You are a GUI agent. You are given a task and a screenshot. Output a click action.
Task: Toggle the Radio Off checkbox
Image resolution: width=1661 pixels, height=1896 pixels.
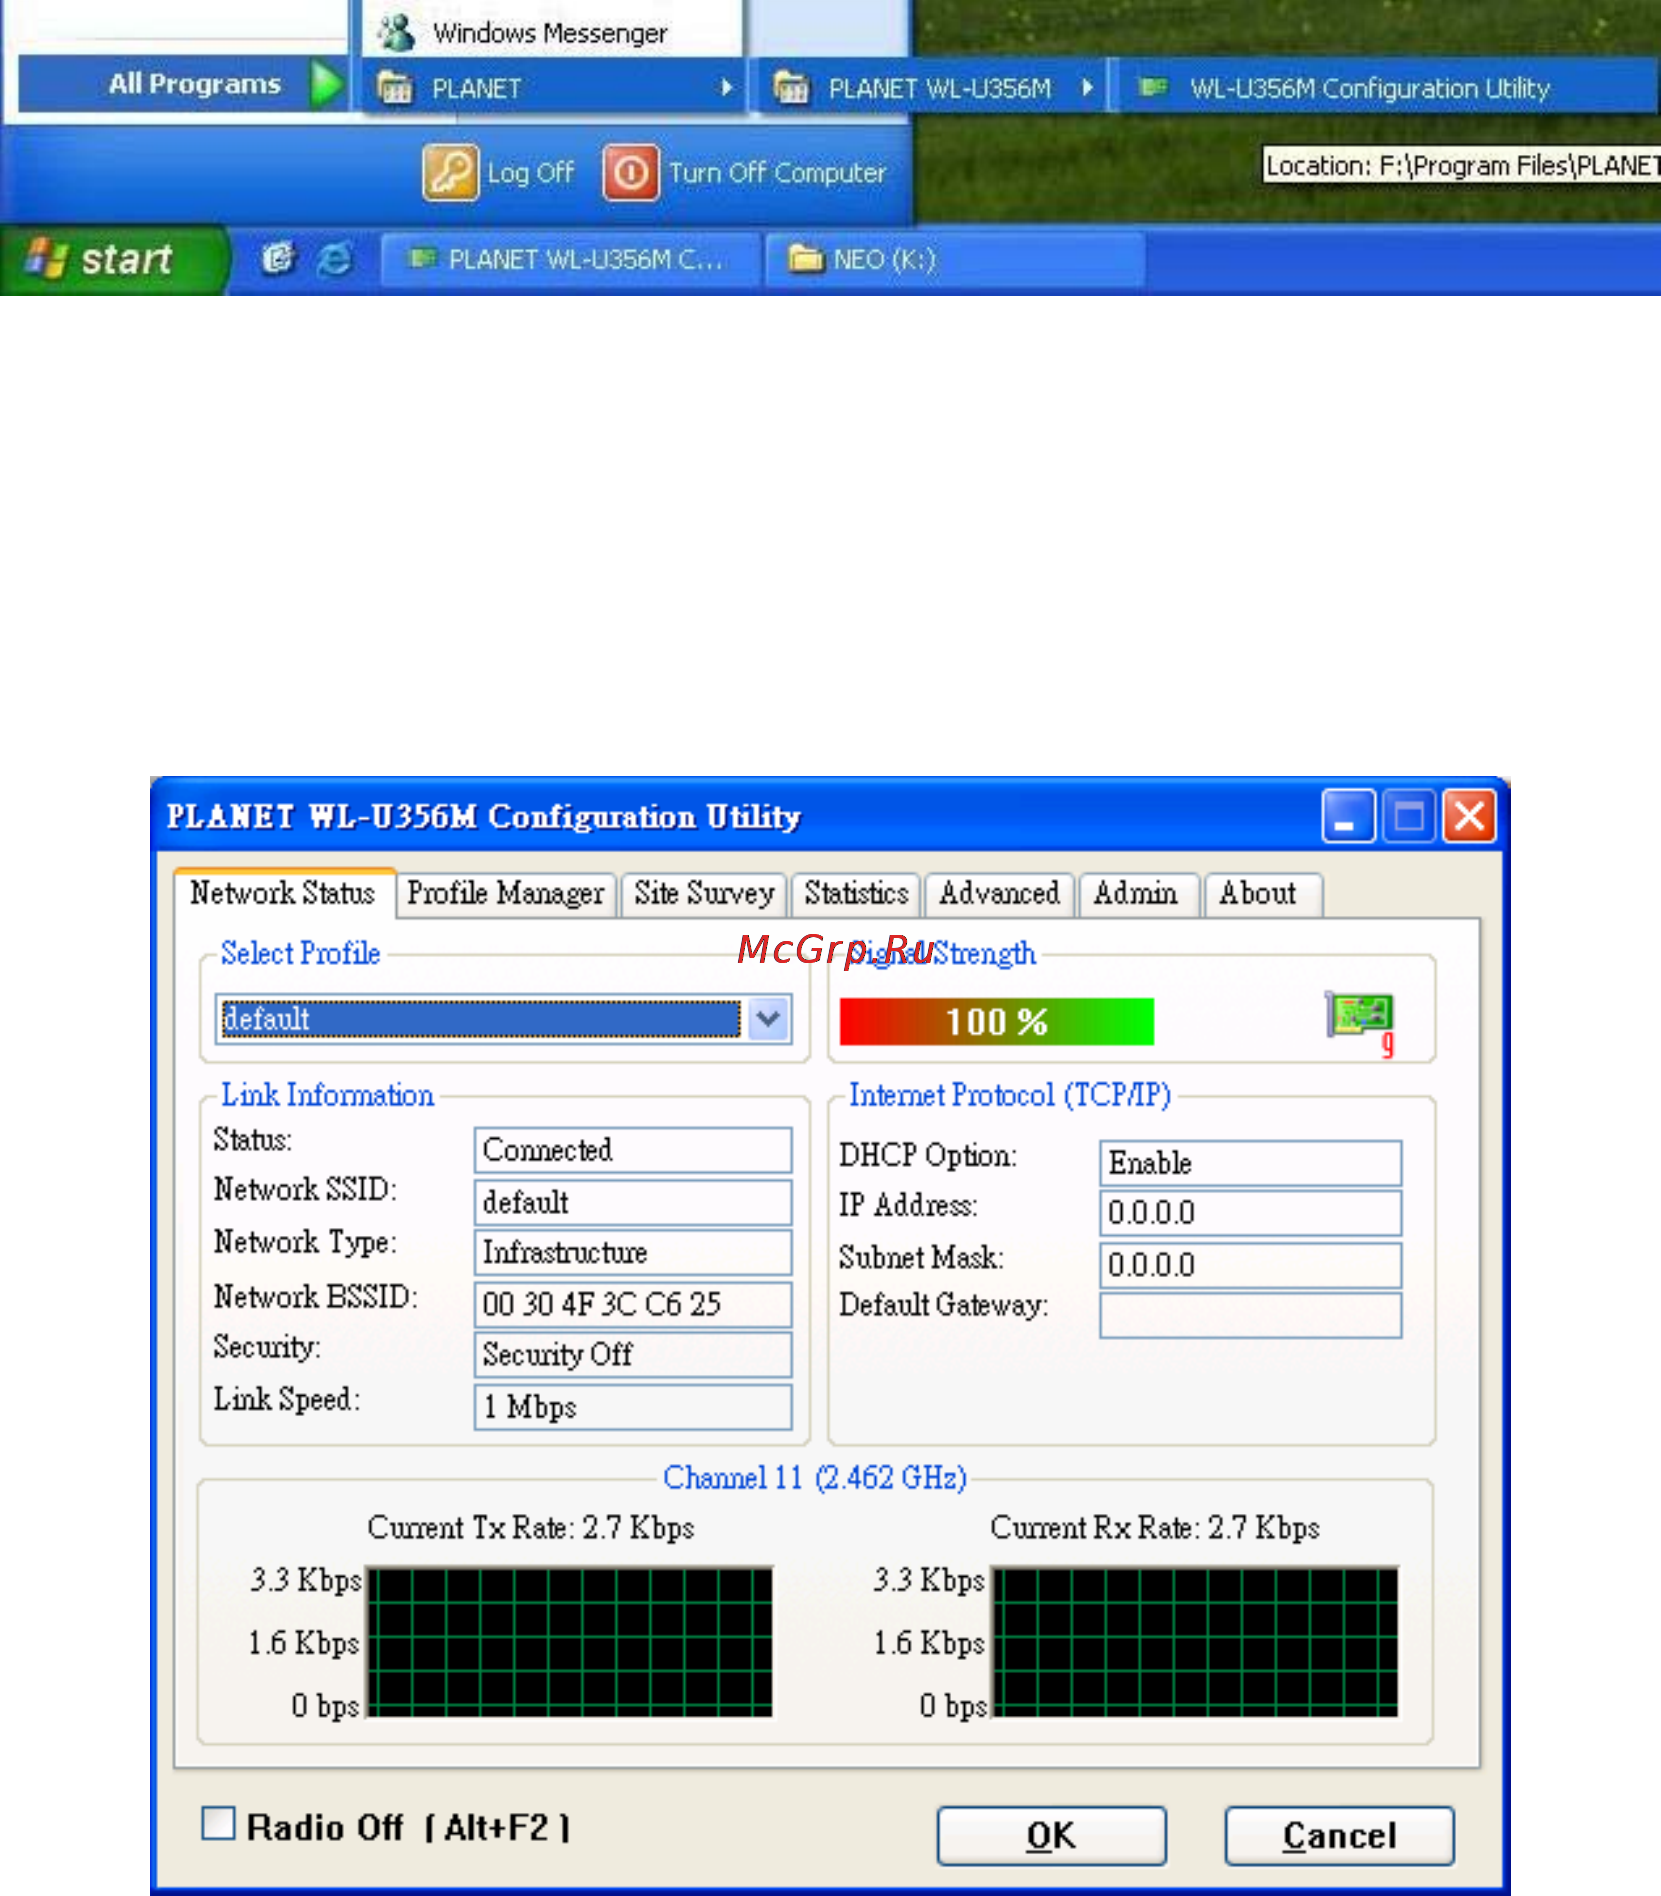tap(218, 1823)
